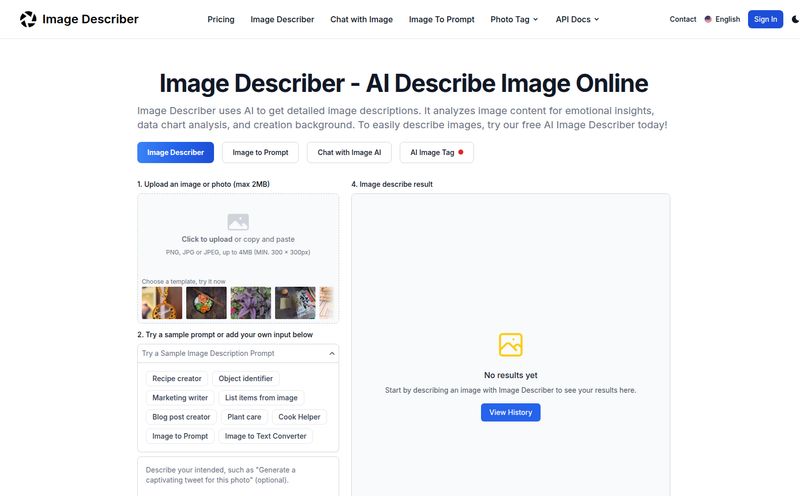Select the Marketing writer prompt
This screenshot has width=800, height=496.
coord(180,398)
